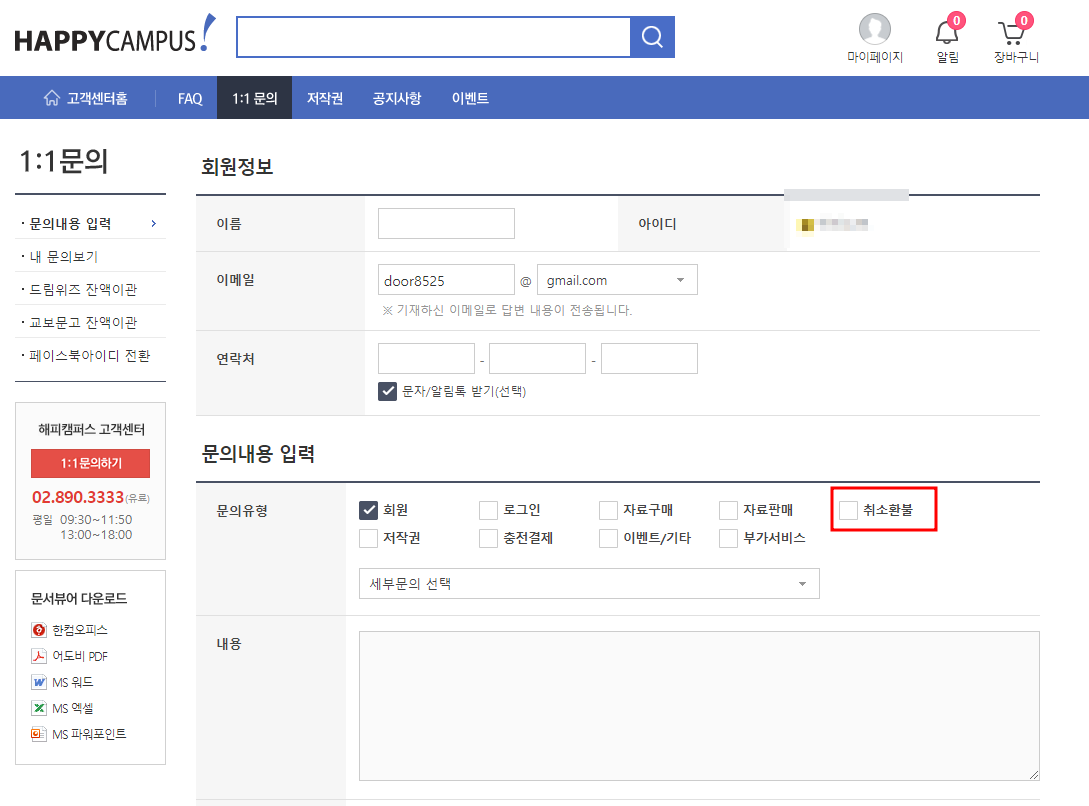Screen dimensions: 1089x806
Task: Open the 공지사항 menu item
Action: 396,97
